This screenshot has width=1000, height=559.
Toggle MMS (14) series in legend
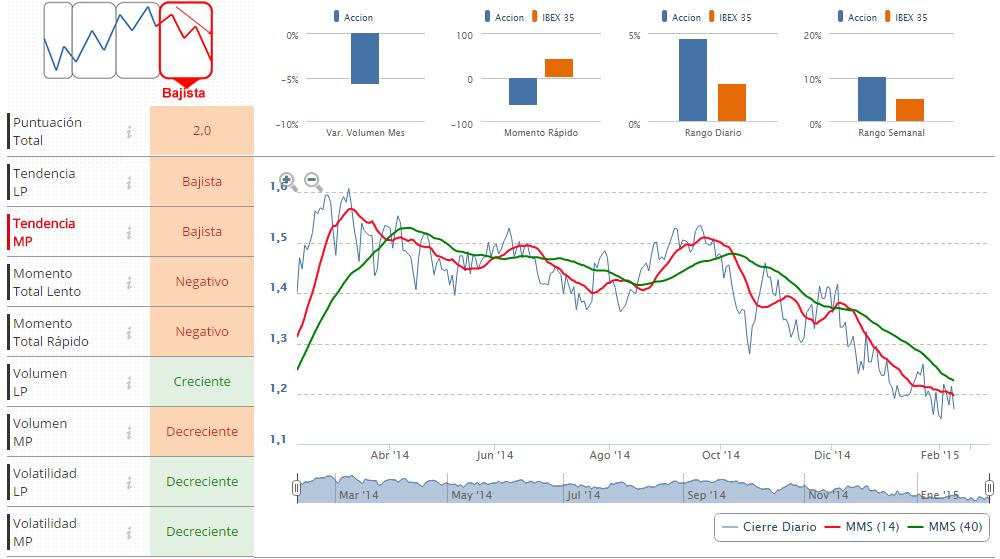coord(862,527)
